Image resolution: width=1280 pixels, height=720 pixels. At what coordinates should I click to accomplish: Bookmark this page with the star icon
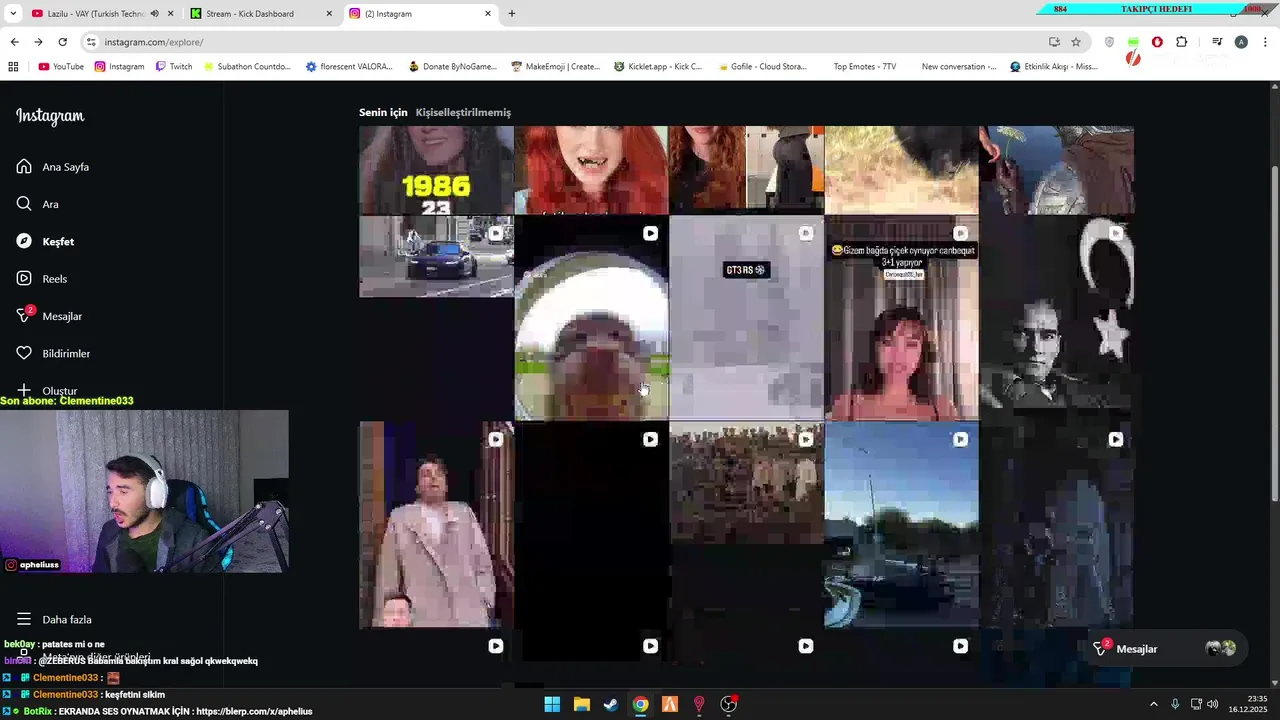click(1076, 42)
